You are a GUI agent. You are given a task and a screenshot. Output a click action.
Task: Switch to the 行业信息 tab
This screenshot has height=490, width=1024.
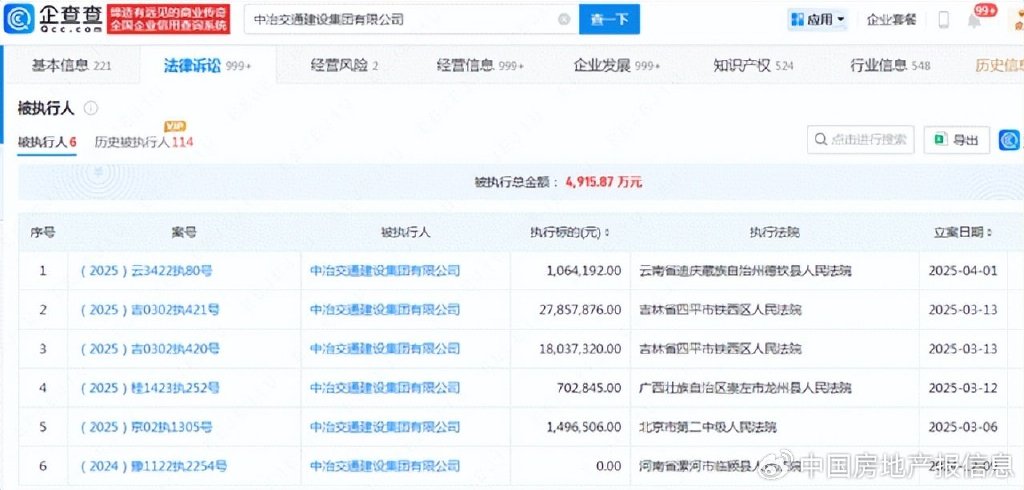[x=890, y=65]
